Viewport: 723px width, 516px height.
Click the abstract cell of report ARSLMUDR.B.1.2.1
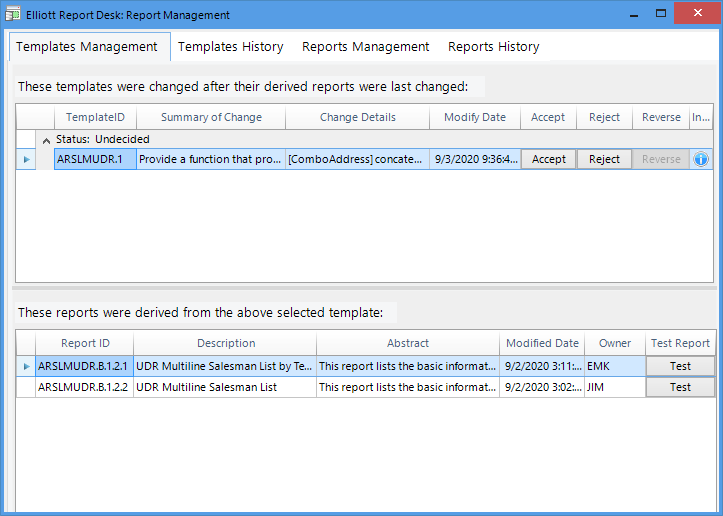click(408, 366)
